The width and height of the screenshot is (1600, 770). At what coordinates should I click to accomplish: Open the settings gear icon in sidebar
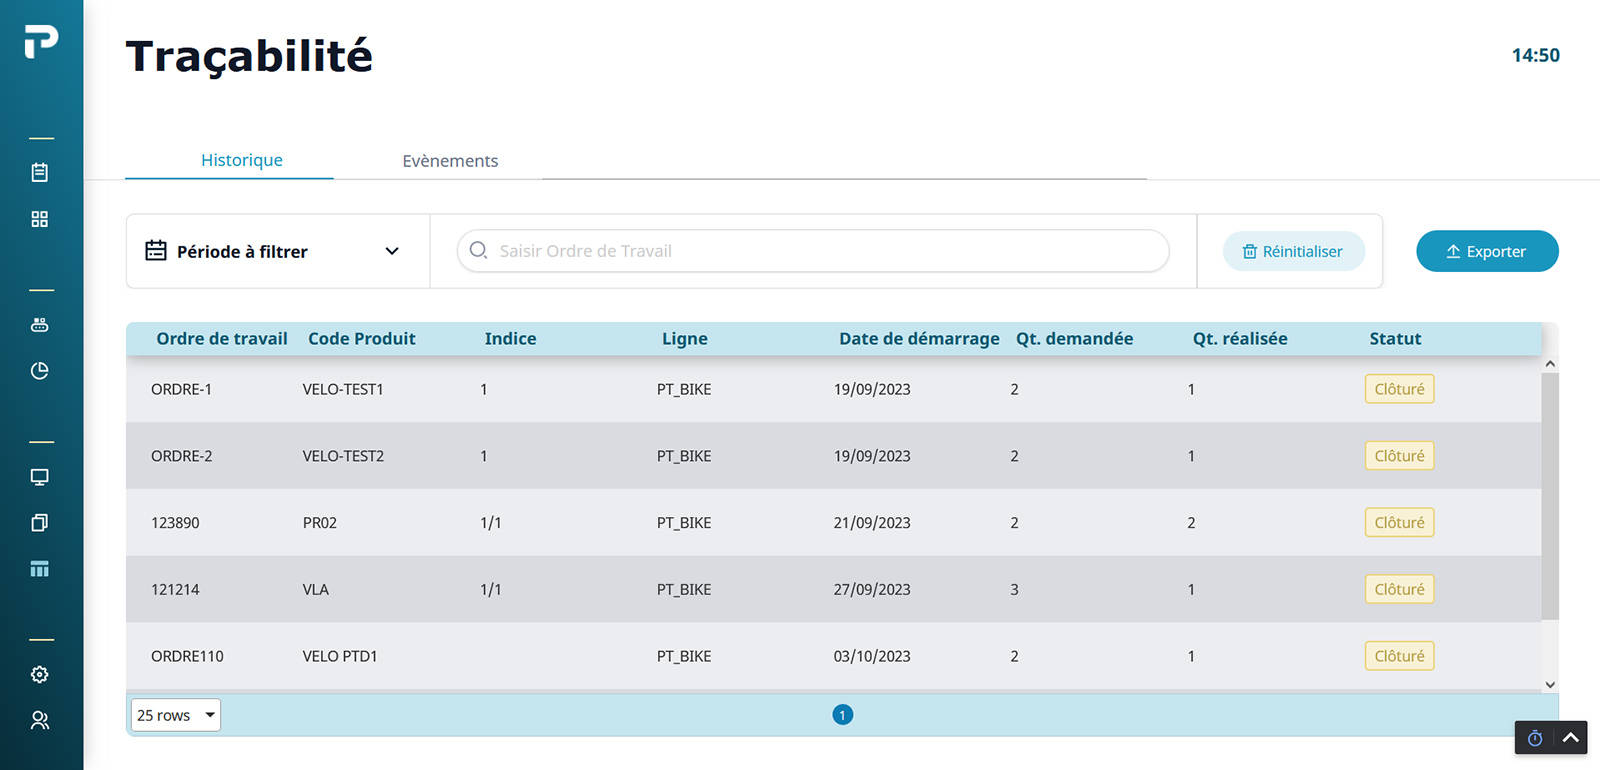tap(40, 675)
